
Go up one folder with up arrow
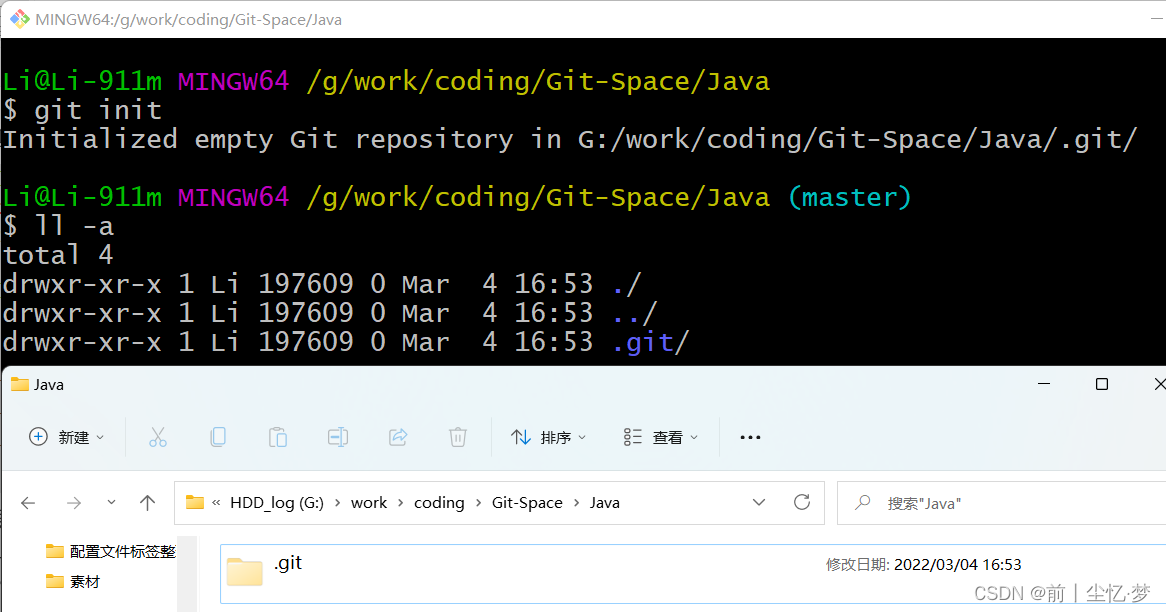(x=147, y=503)
